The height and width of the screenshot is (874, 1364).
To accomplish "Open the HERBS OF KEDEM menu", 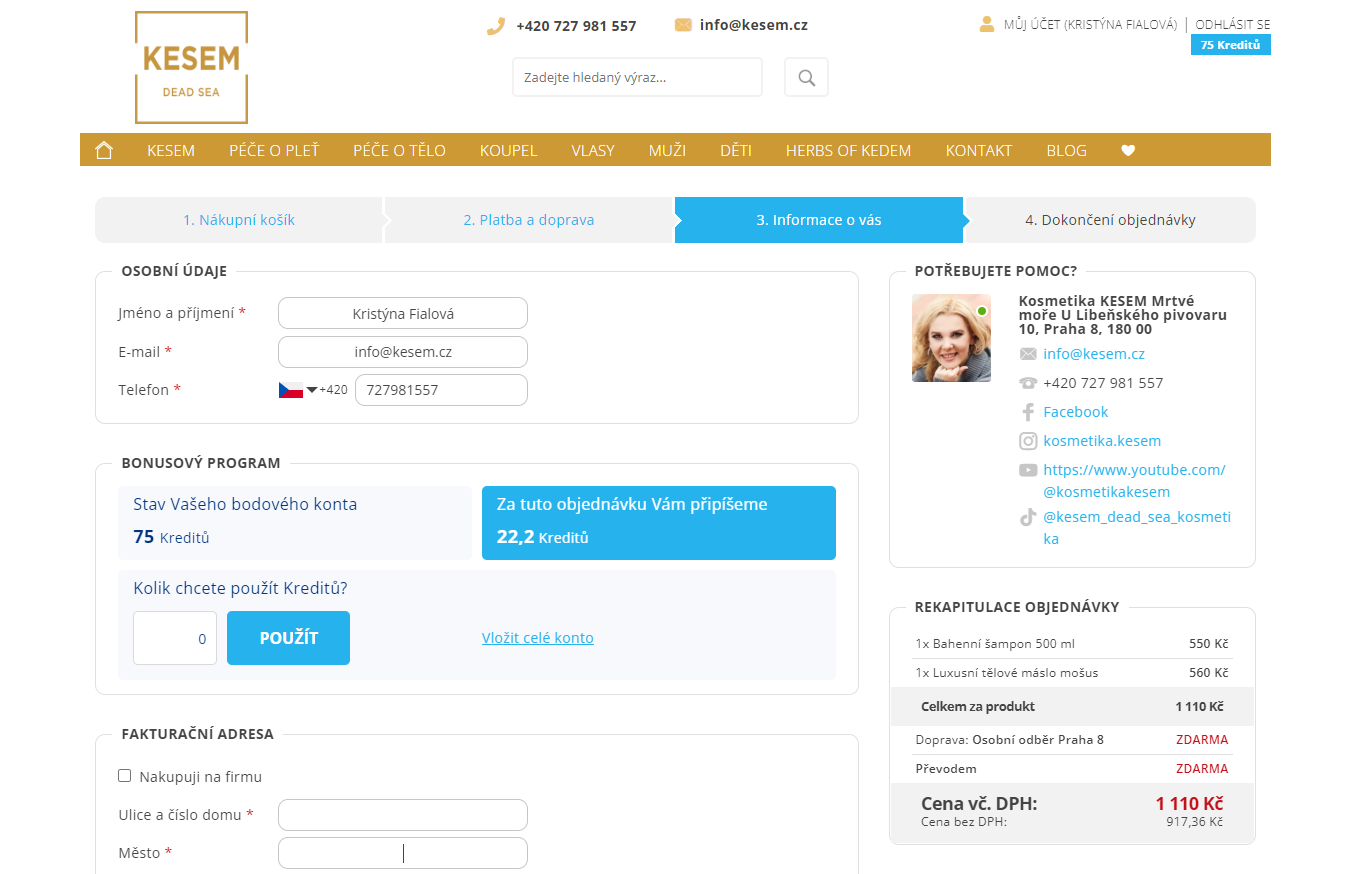I will (849, 150).
